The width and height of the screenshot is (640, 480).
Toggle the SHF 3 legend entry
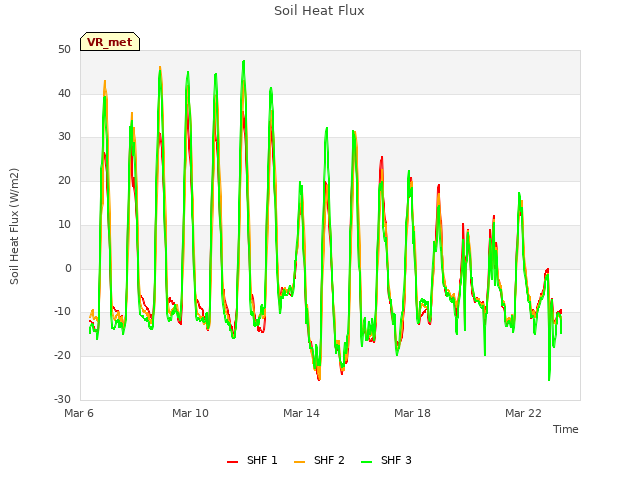[x=386, y=460]
